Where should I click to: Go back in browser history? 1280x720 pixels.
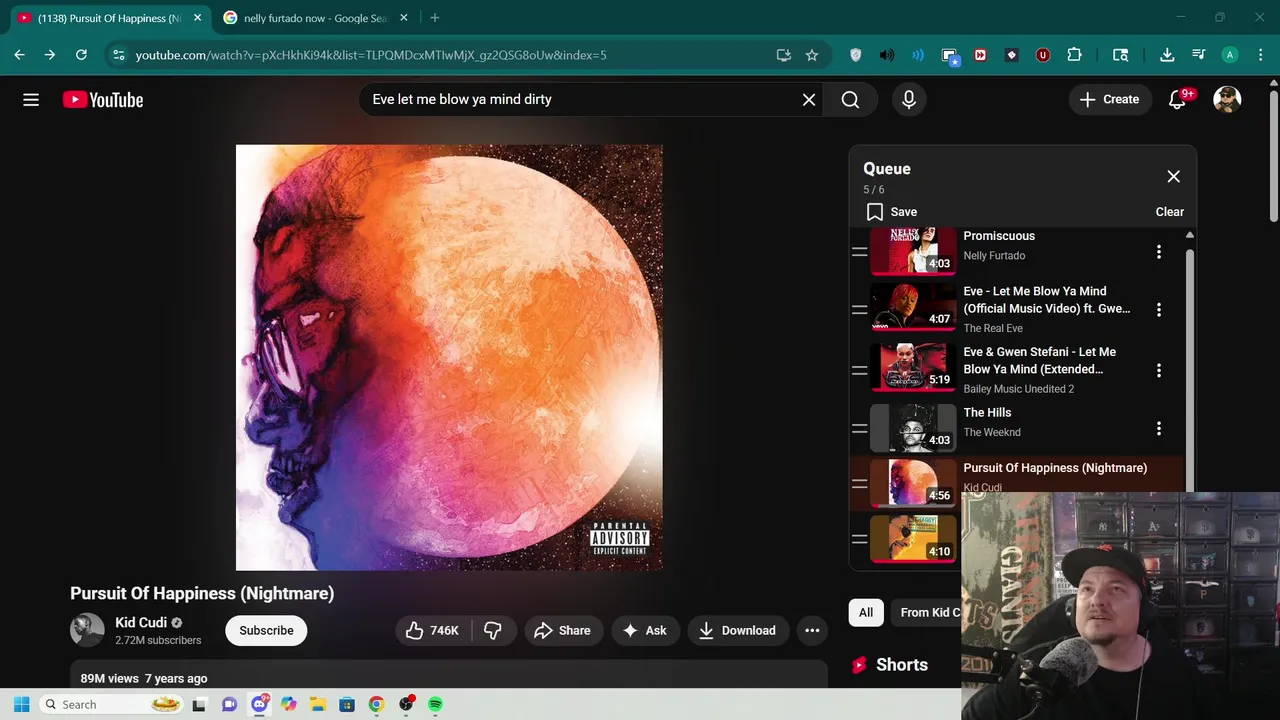[20, 55]
